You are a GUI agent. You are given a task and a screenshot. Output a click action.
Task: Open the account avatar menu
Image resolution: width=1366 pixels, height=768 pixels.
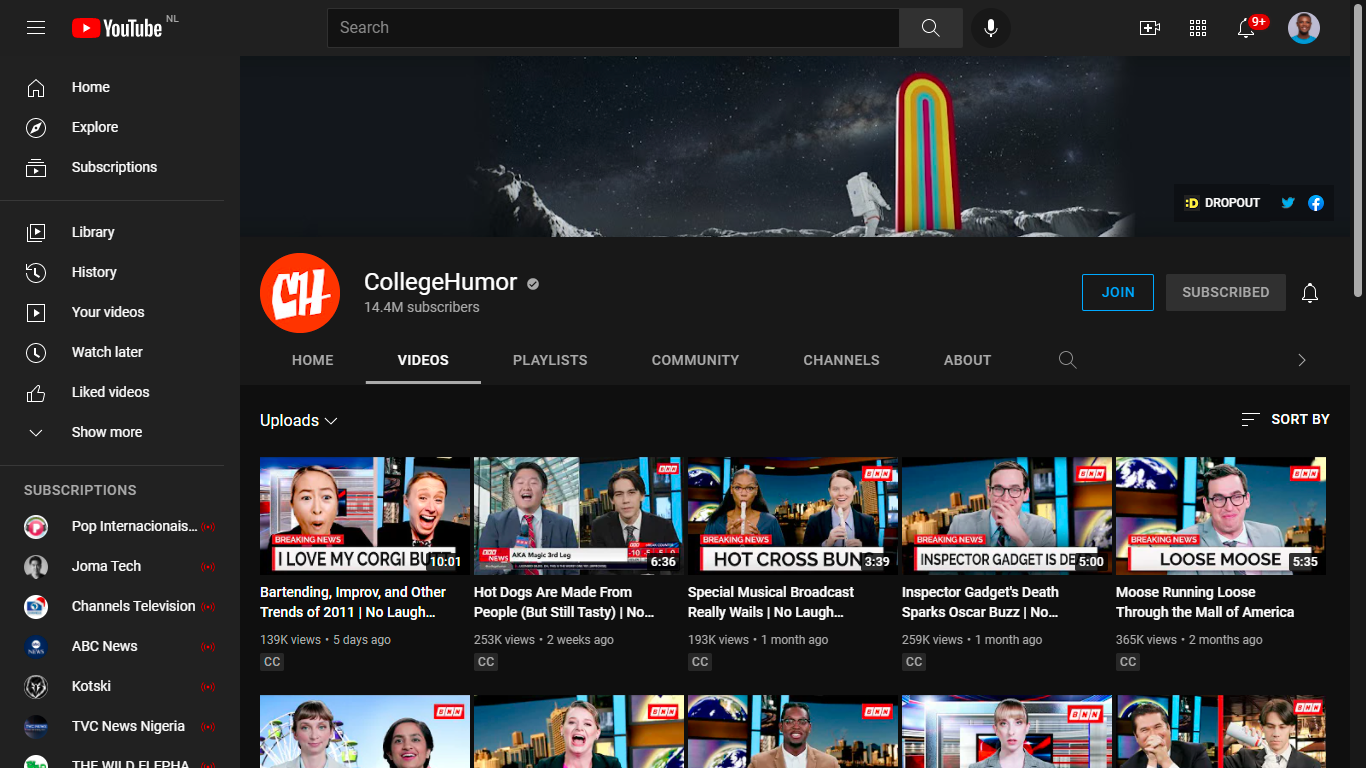[x=1304, y=28]
